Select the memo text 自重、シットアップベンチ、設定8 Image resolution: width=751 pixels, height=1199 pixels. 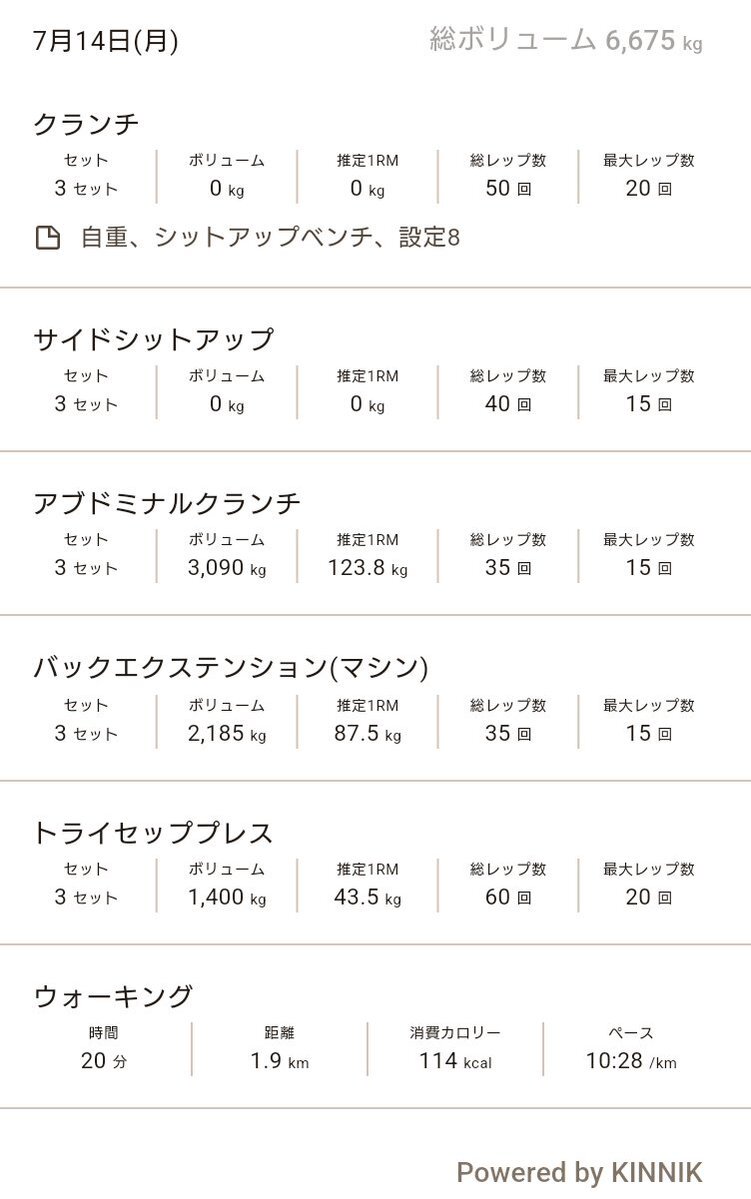(270, 237)
